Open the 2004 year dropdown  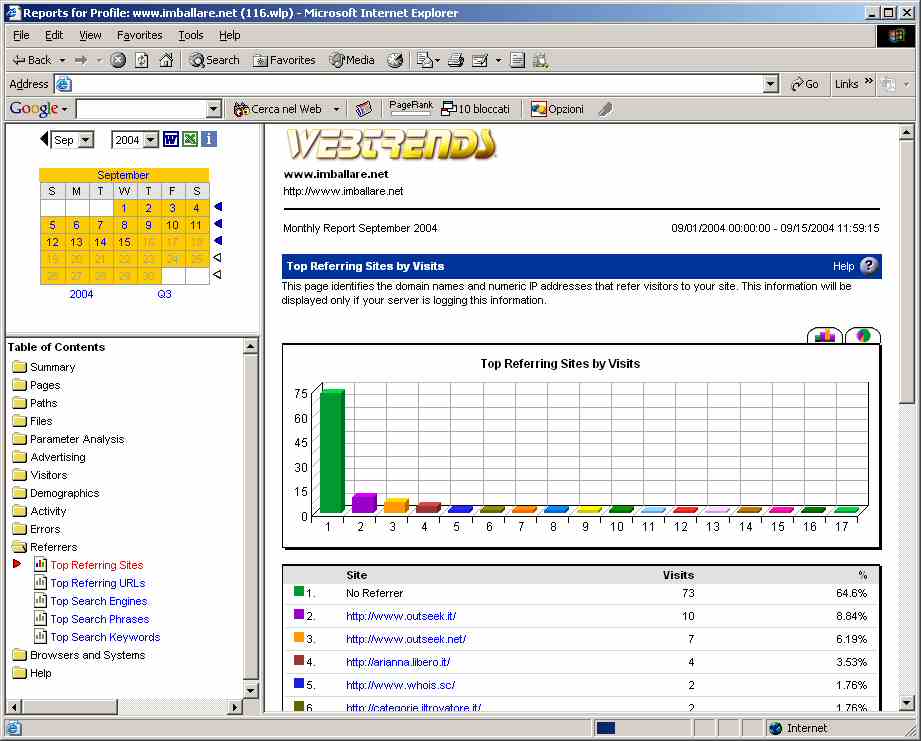pos(151,140)
